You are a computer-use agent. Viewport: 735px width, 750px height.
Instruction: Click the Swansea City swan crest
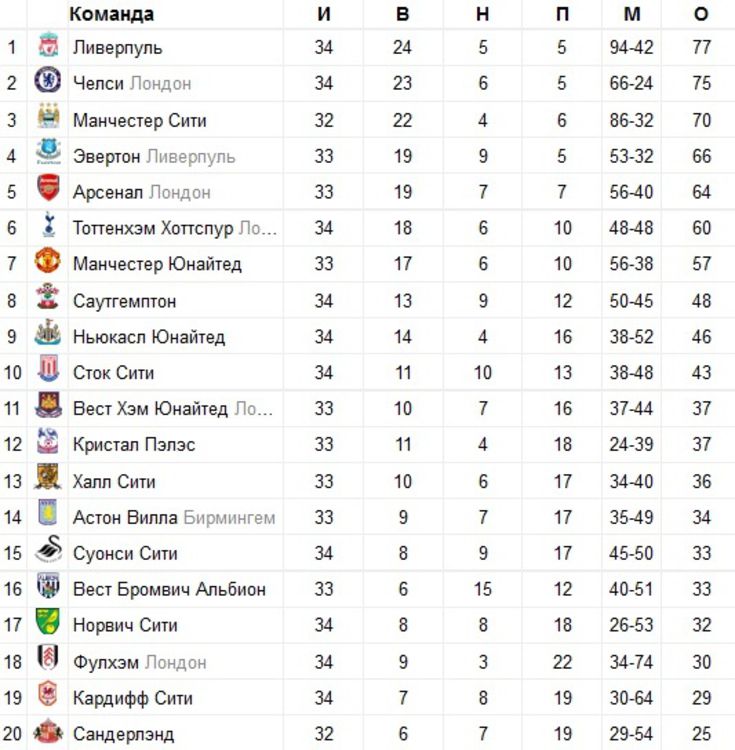[x=49, y=549]
